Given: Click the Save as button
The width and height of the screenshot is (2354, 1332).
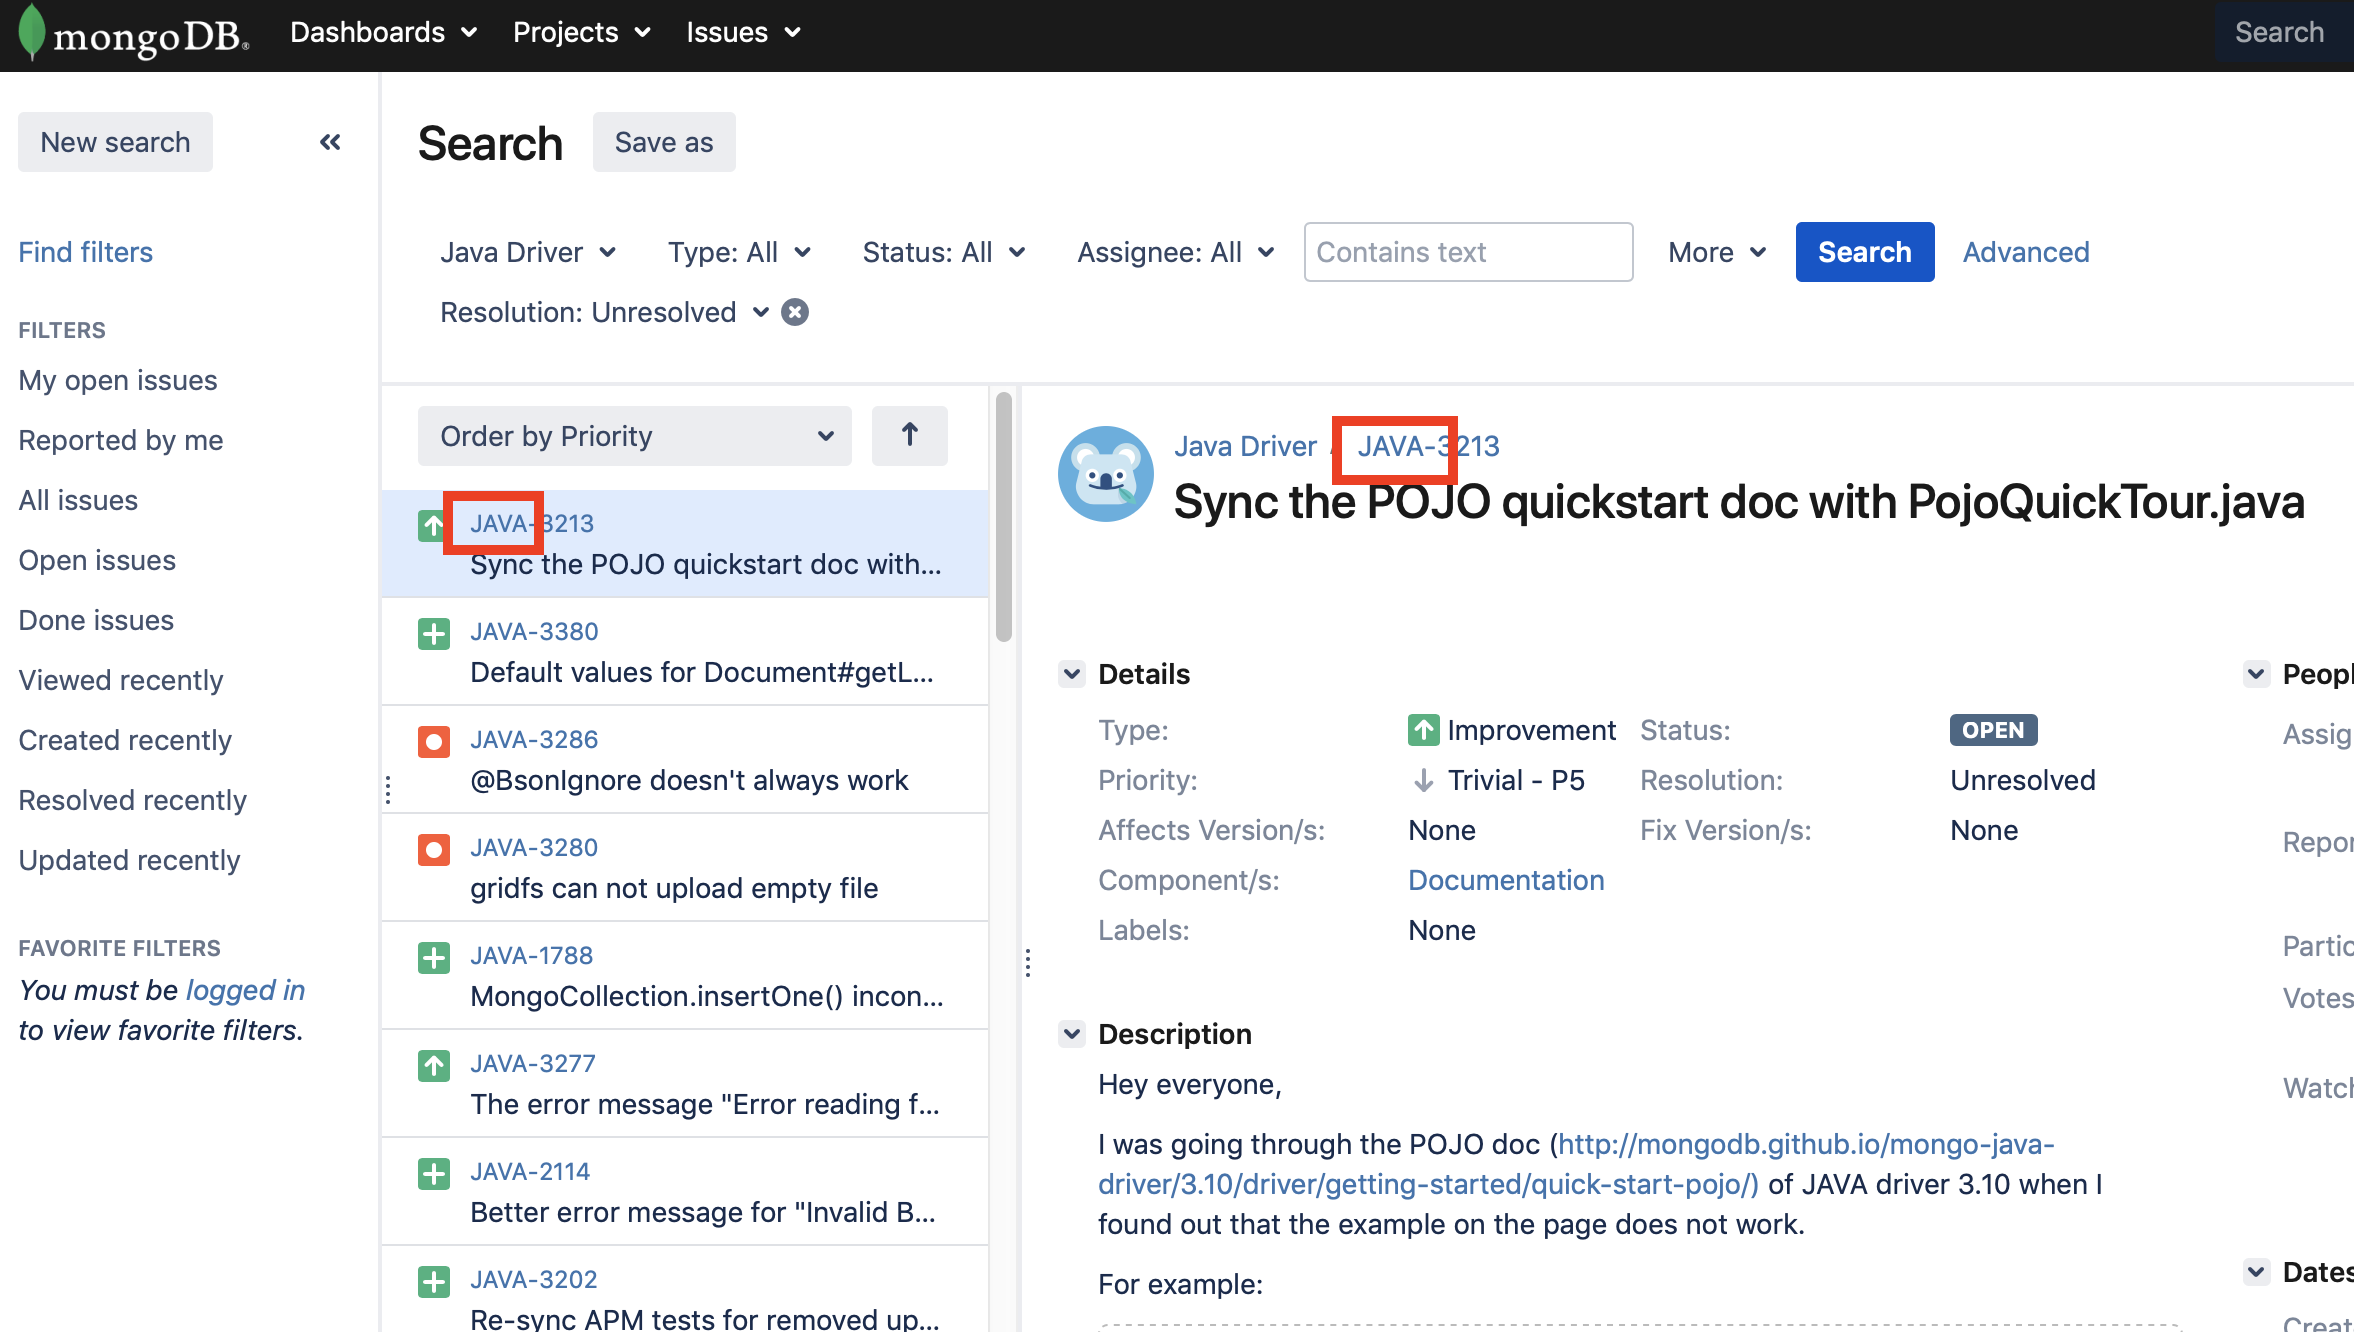Looking at the screenshot, I should [x=663, y=141].
